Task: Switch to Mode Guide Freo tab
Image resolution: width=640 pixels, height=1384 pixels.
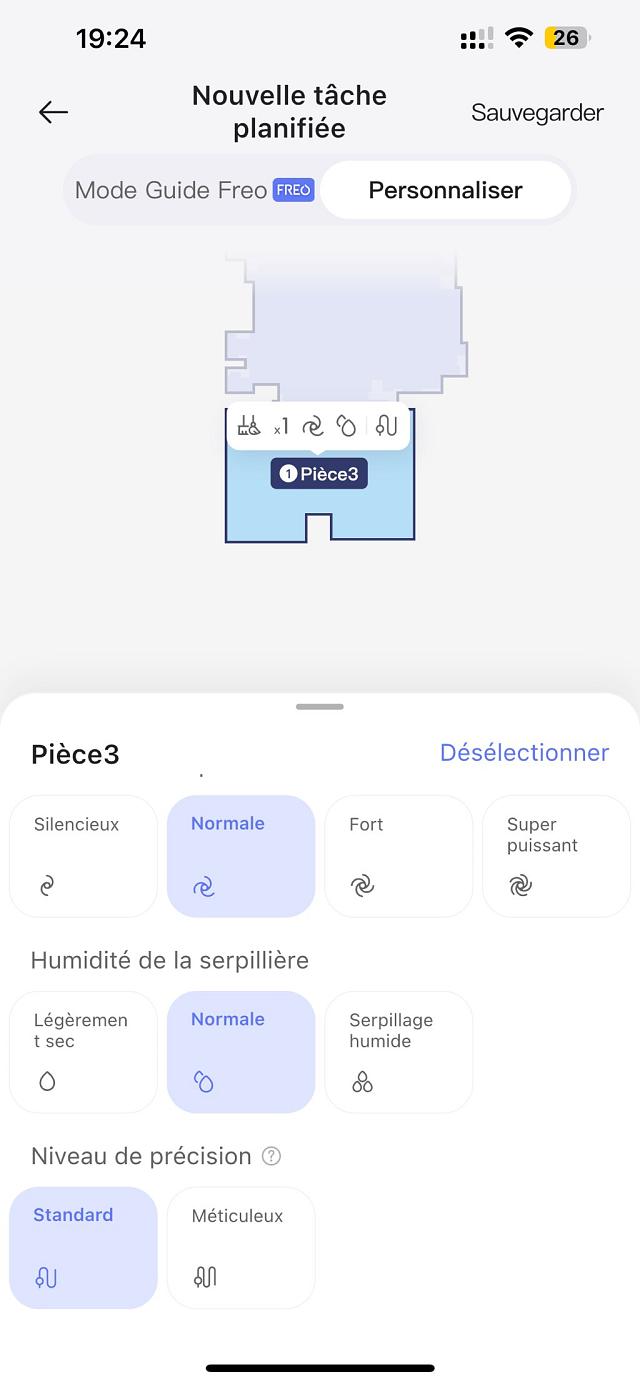Action: pos(194,190)
